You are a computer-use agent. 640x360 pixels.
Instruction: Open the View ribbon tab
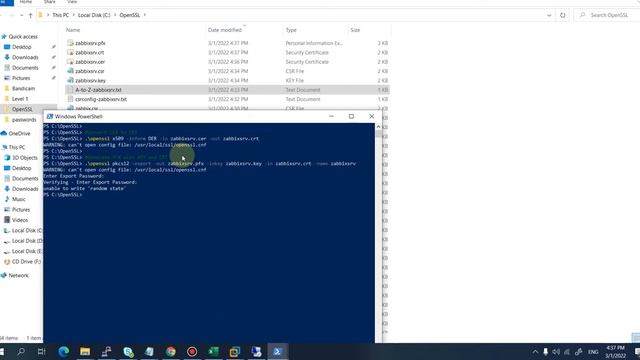(x=72, y=2)
